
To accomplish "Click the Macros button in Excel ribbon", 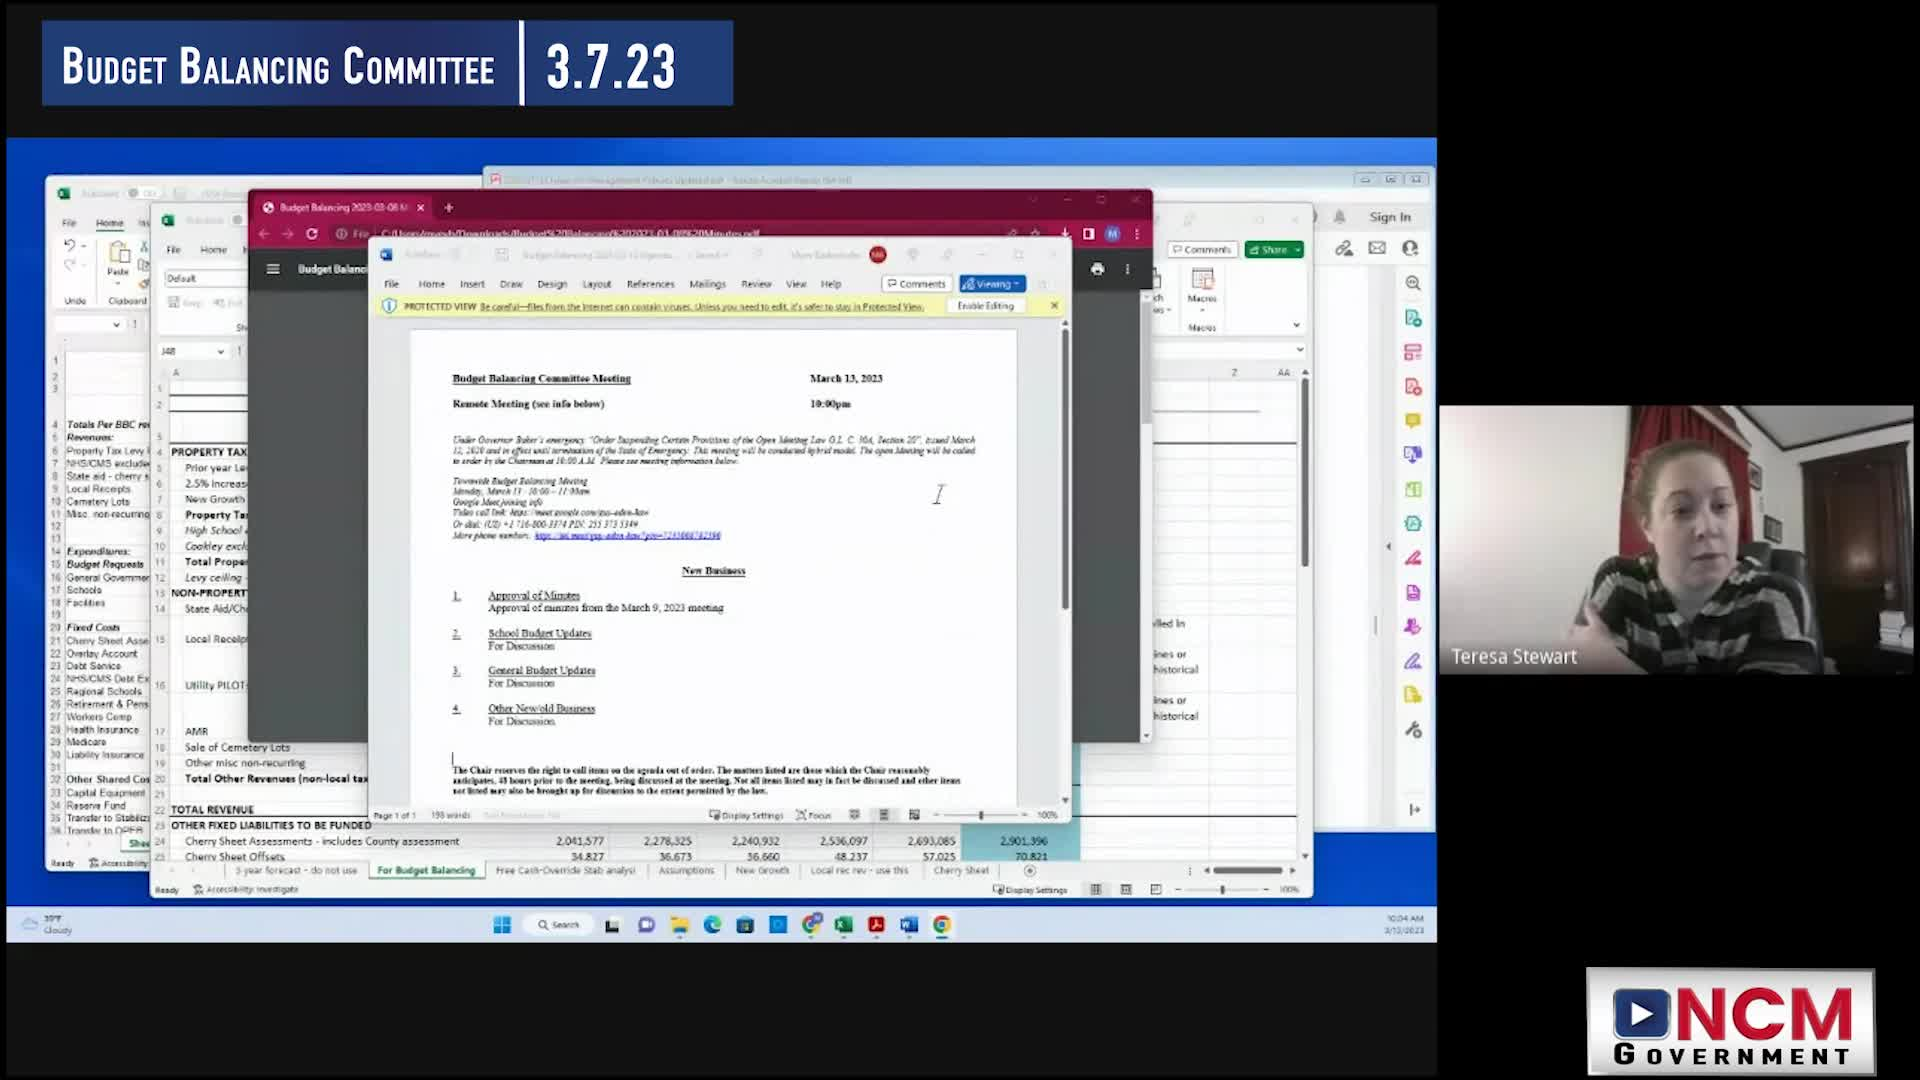I will pos(1202,285).
